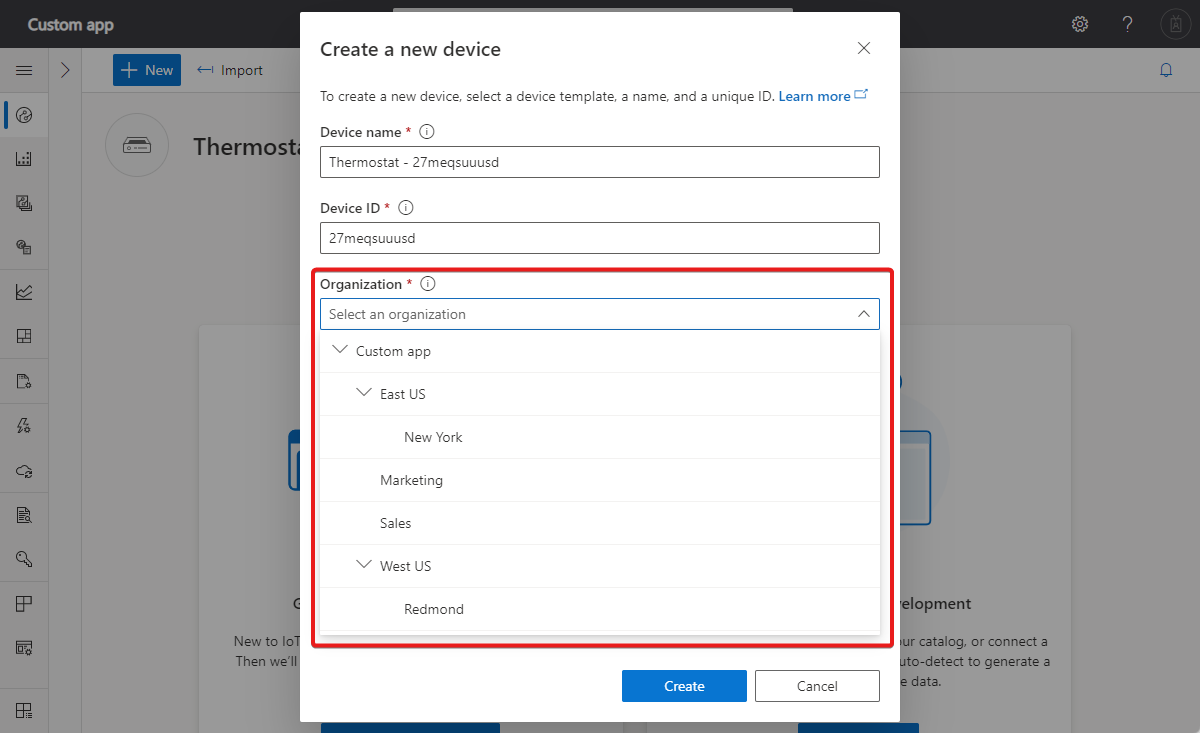Open the hamburger navigation menu
This screenshot has width=1200, height=733.
pos(24,70)
